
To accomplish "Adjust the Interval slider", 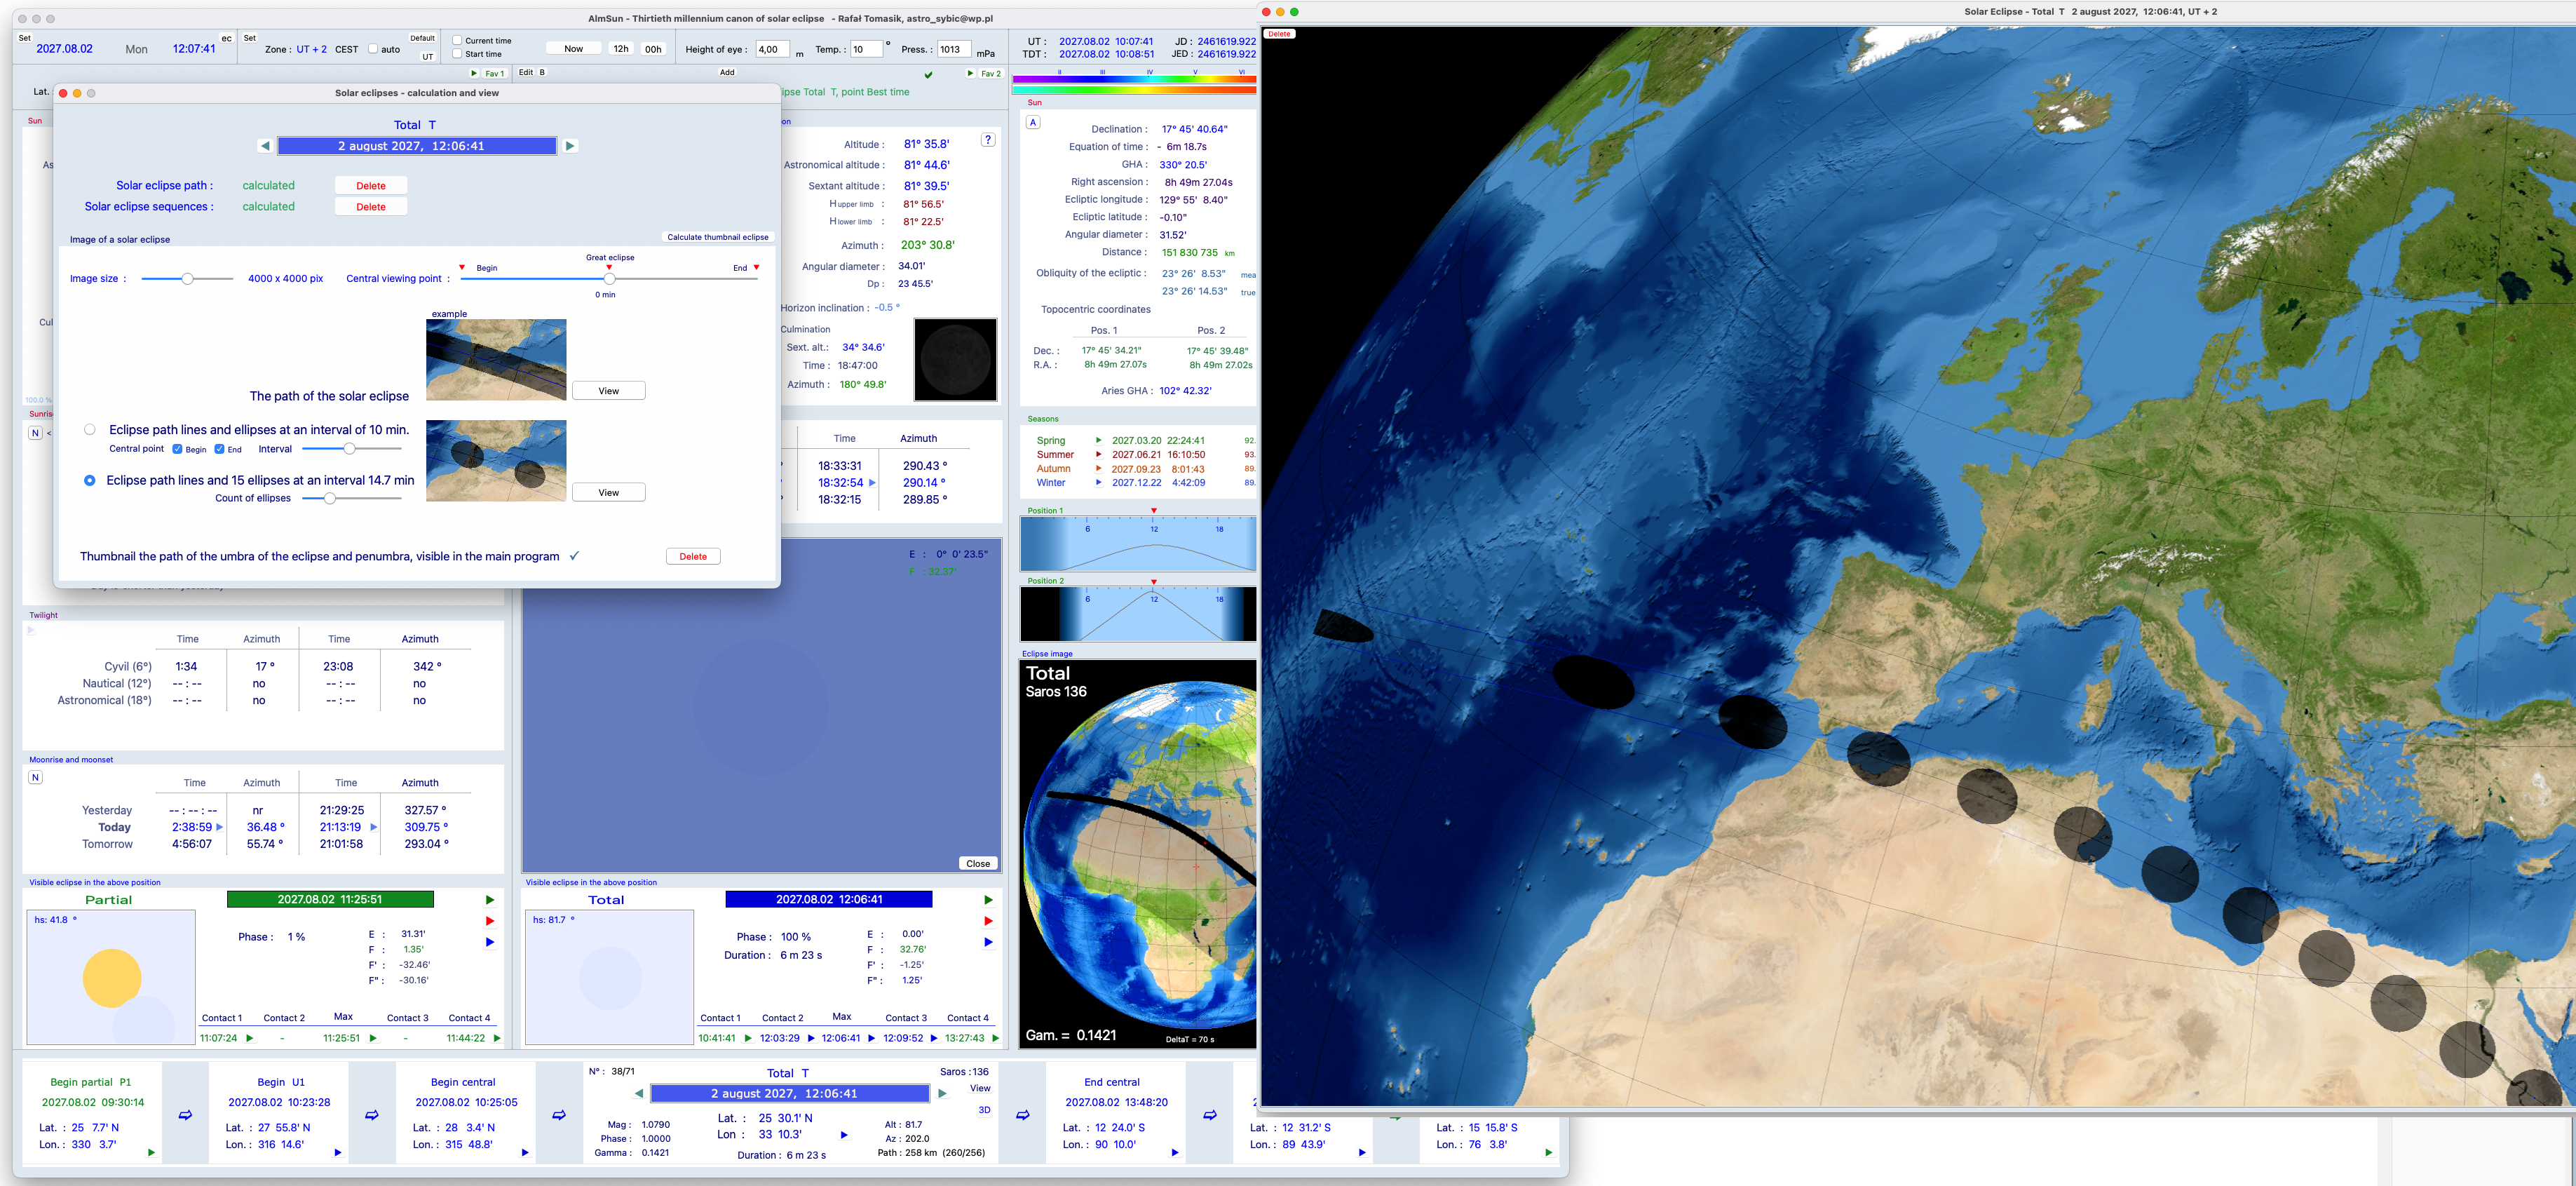I will pyautogui.click(x=349, y=449).
